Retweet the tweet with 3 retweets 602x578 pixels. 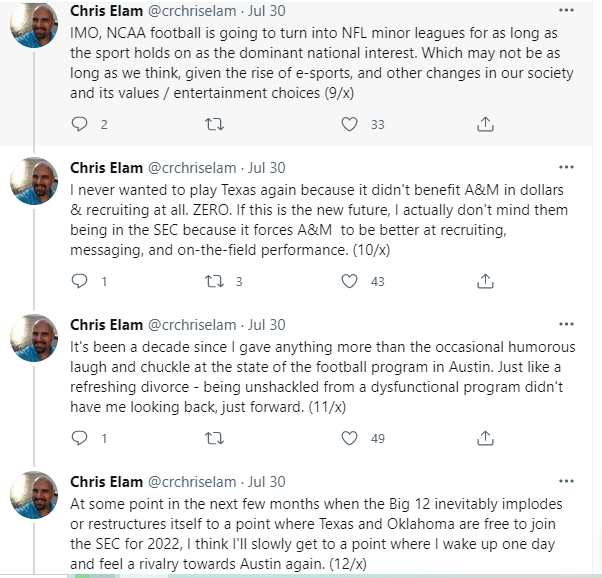pos(213,282)
